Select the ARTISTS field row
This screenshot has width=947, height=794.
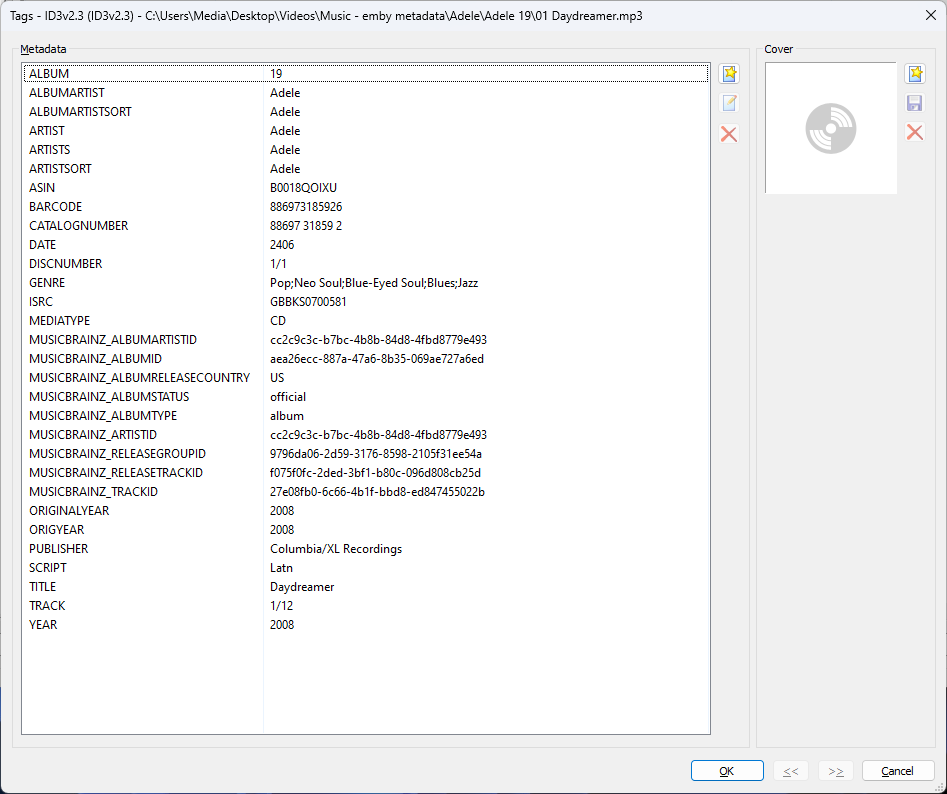[366, 150]
